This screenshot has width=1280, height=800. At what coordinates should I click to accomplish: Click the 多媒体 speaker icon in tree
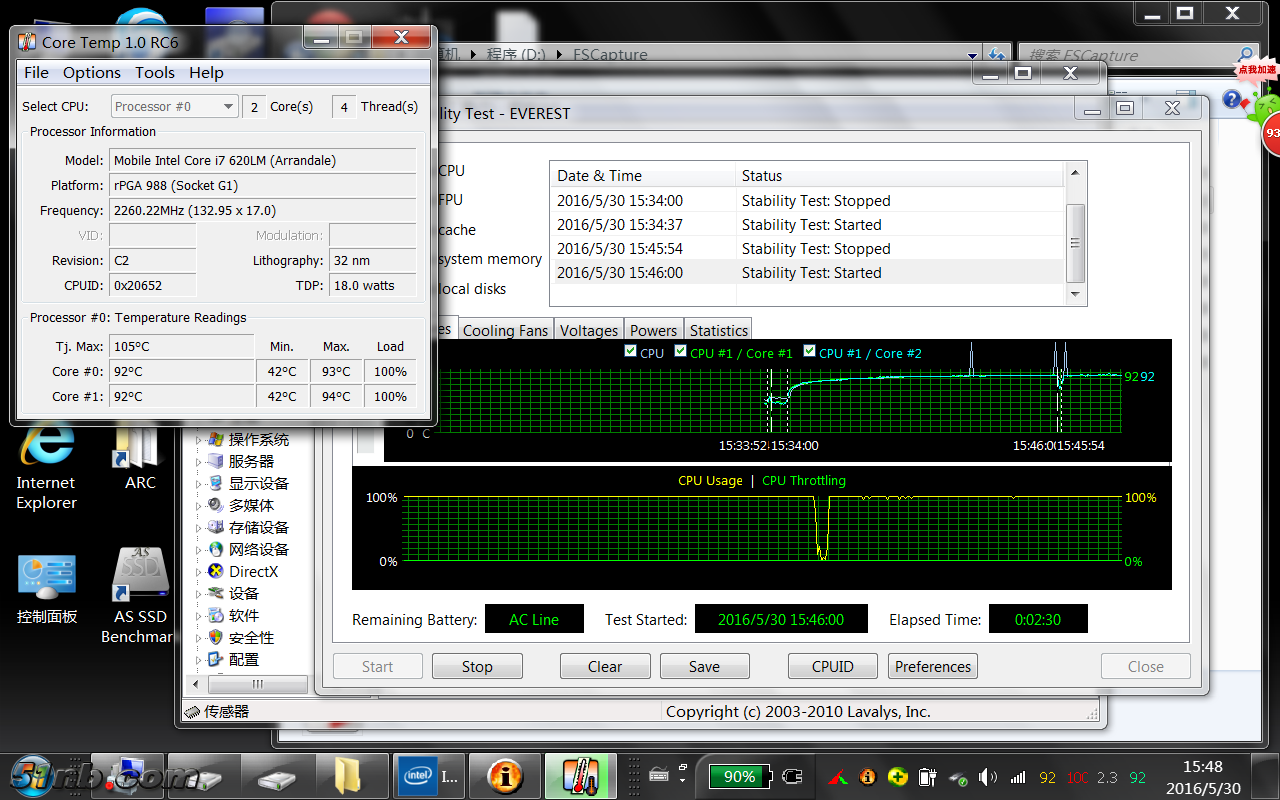tap(214, 505)
